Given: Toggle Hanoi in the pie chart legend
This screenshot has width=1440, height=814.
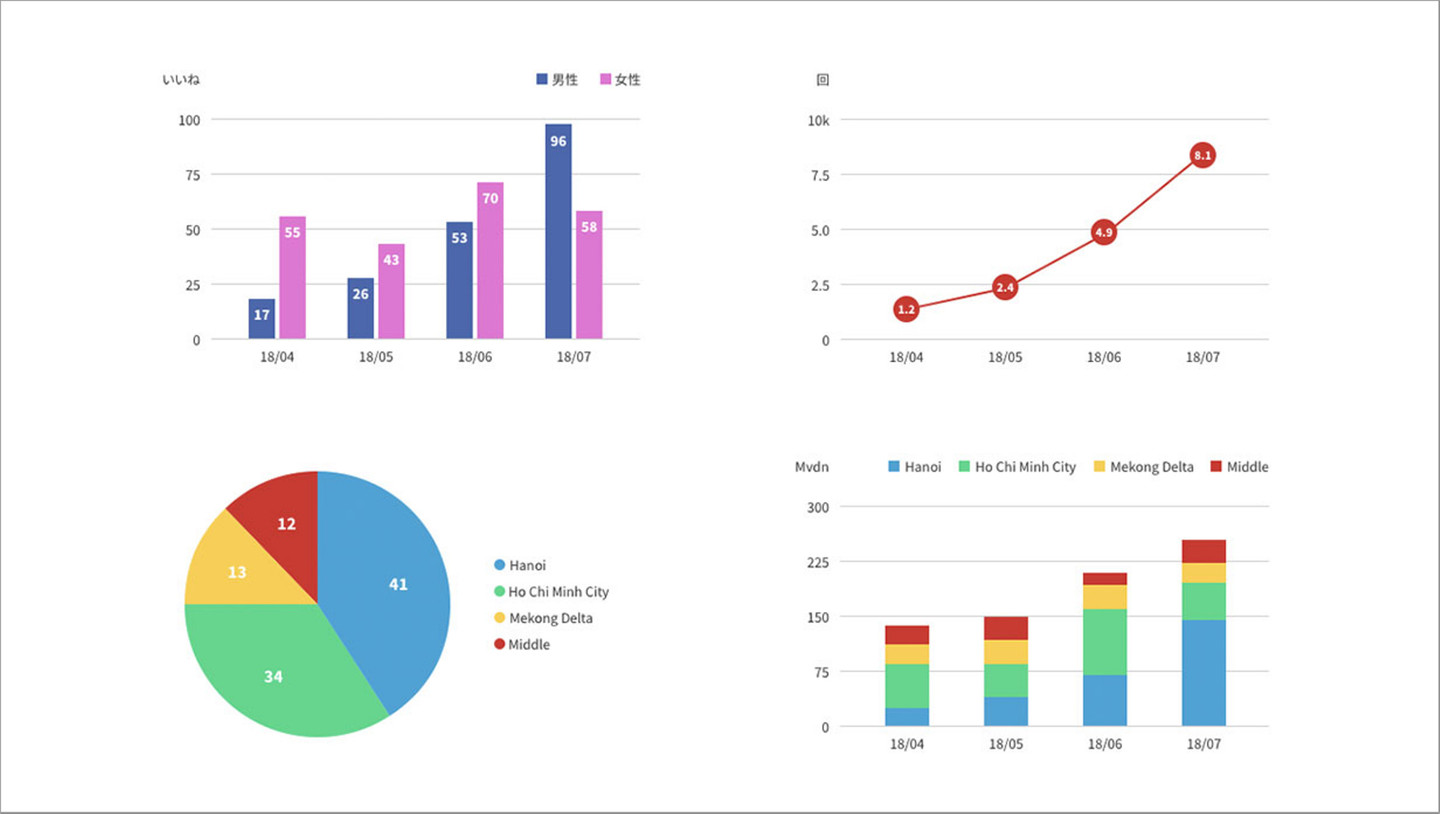Looking at the screenshot, I should (527, 565).
